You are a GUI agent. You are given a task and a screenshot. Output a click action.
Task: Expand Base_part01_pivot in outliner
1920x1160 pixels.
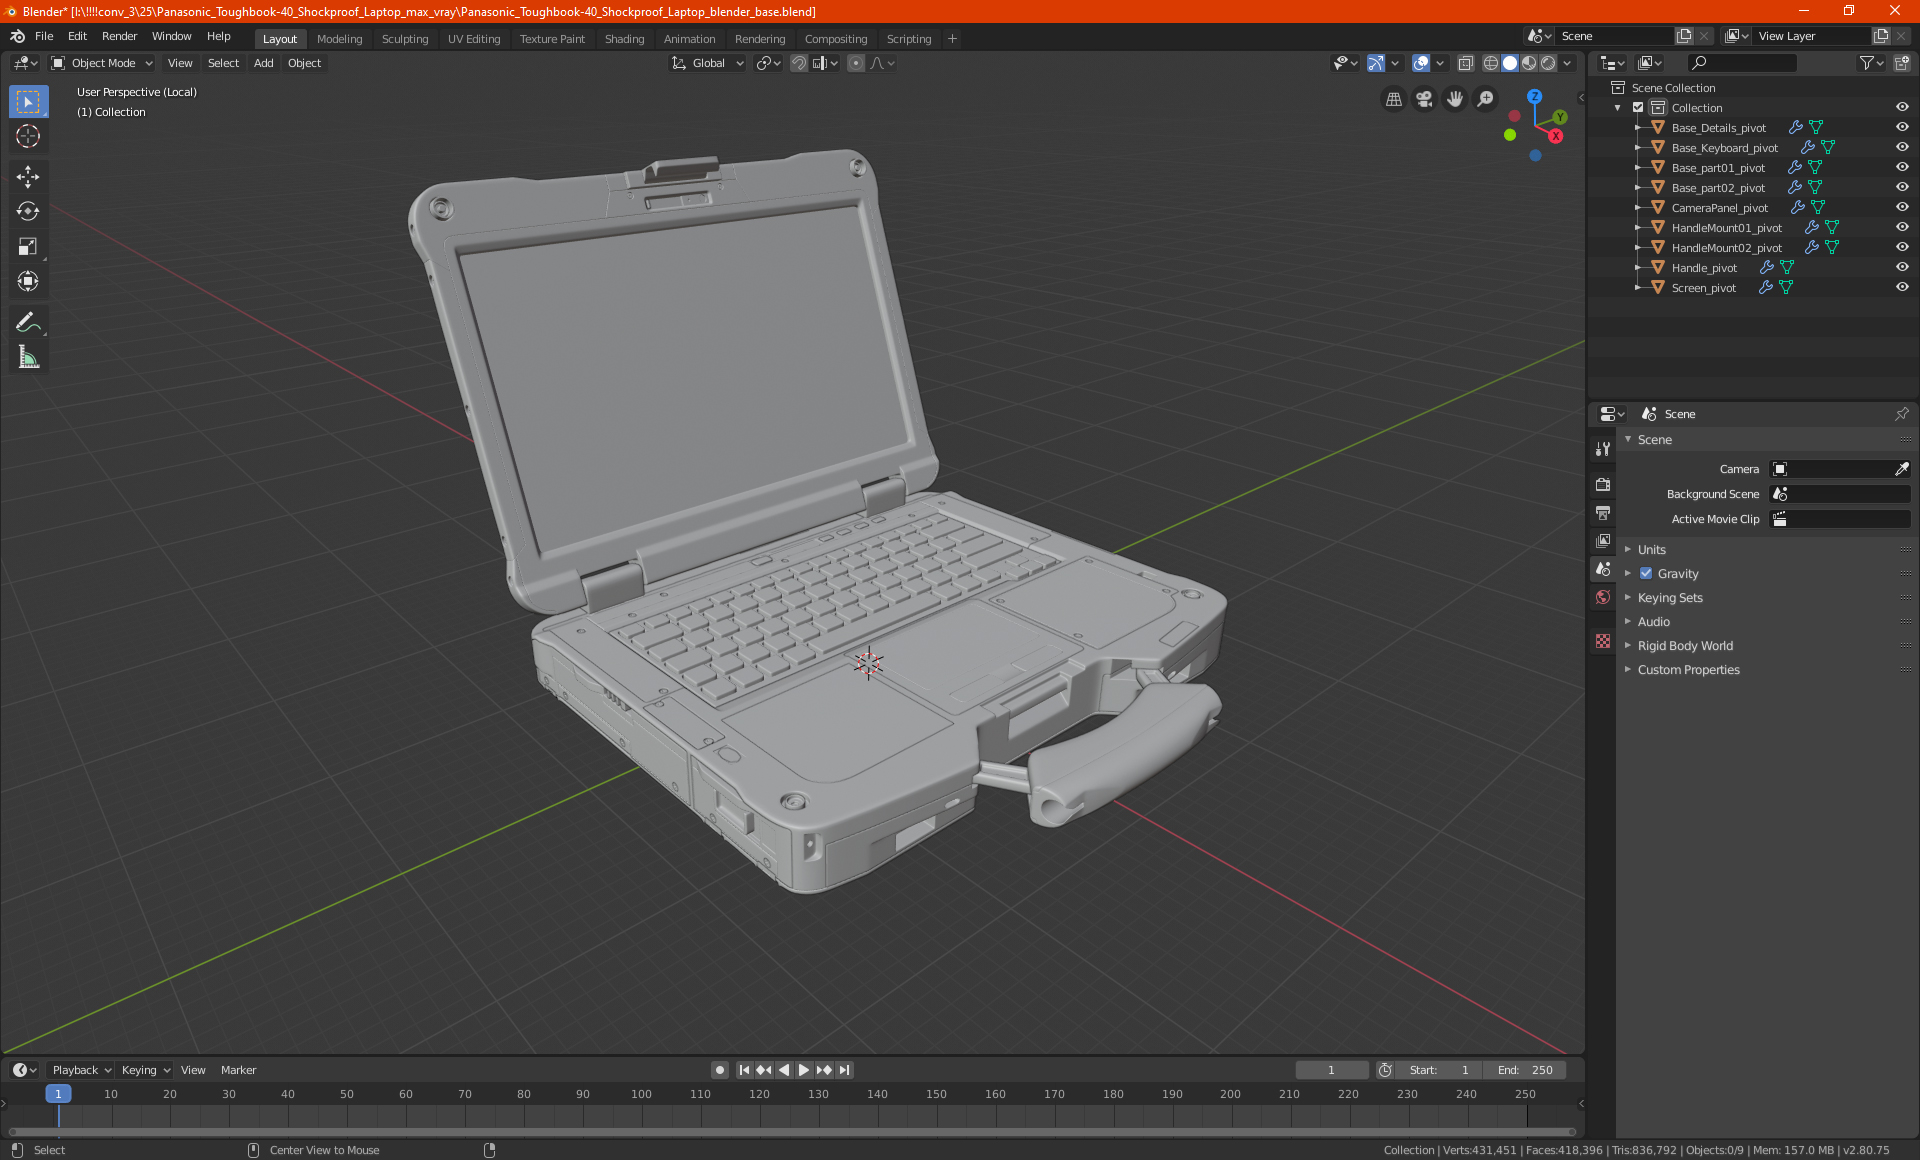(1637, 167)
